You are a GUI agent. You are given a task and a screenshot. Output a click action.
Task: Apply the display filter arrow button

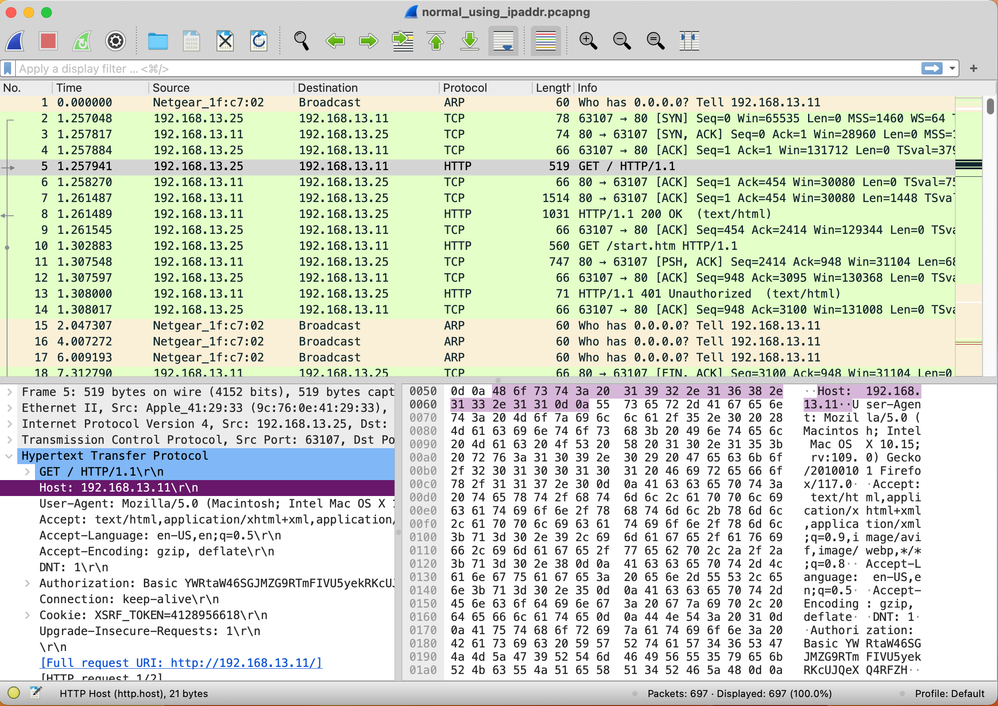click(x=931, y=68)
